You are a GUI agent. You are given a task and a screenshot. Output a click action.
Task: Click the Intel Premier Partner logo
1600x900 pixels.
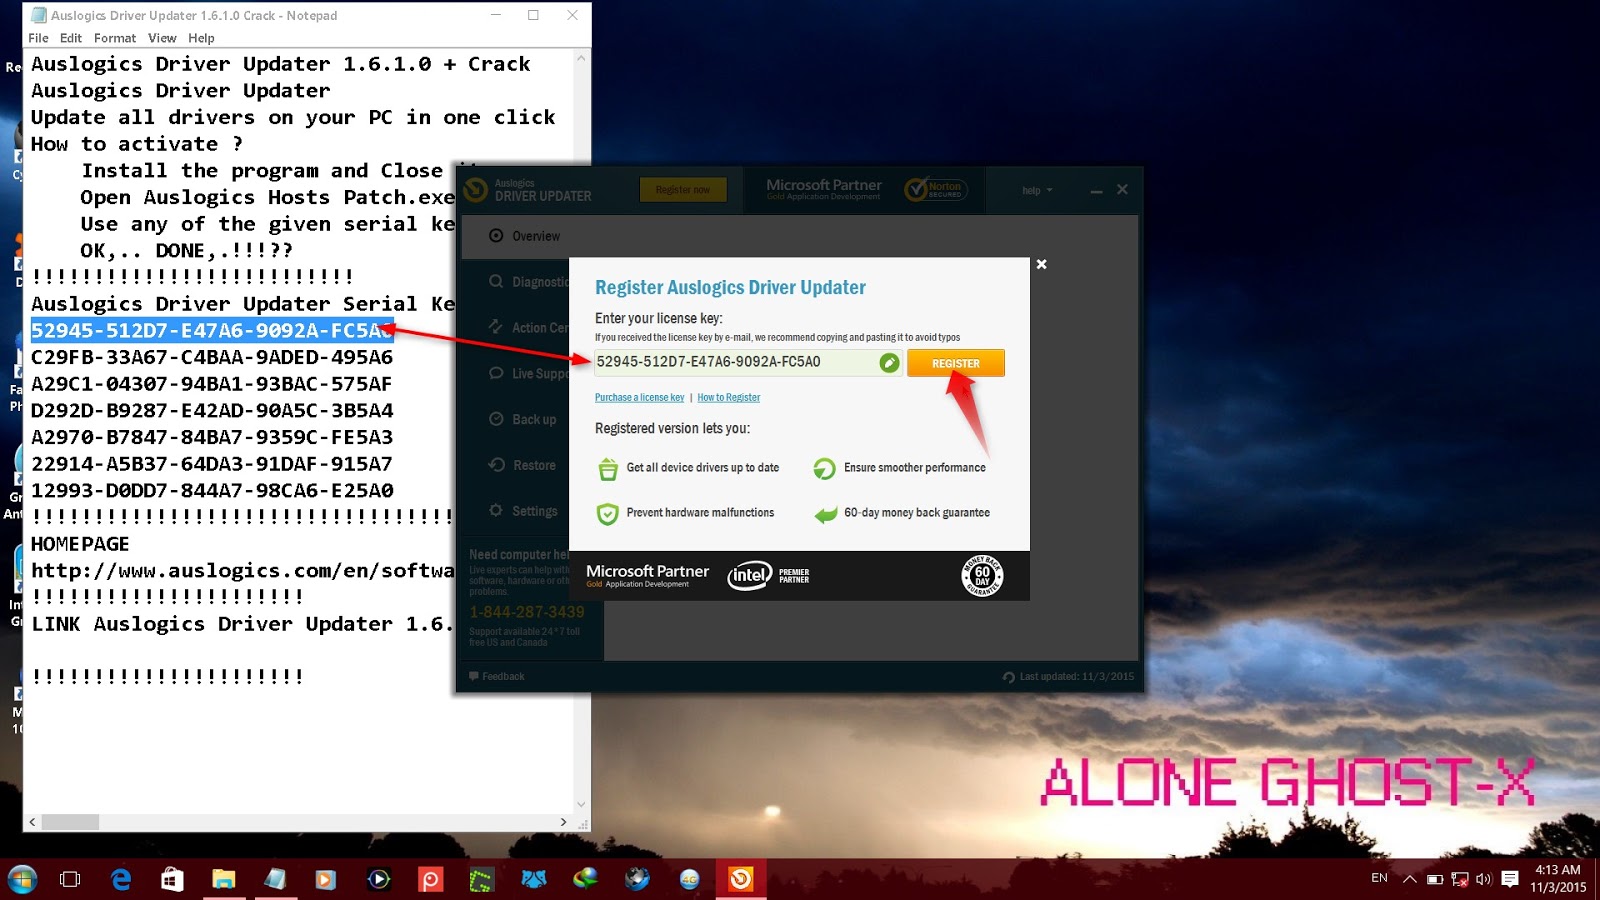click(x=768, y=575)
